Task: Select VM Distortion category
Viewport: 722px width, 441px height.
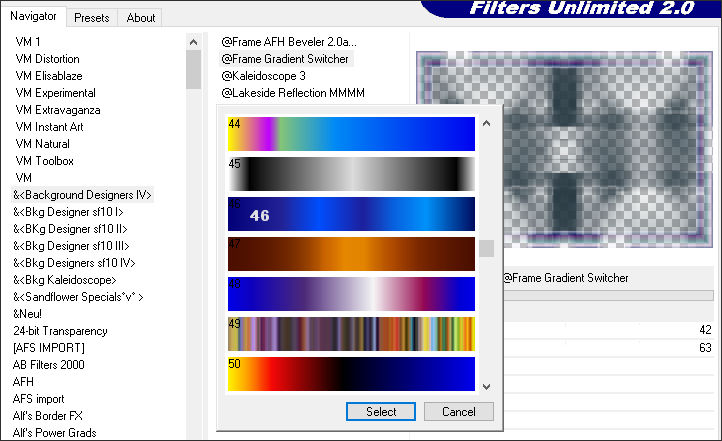Action: [47, 59]
